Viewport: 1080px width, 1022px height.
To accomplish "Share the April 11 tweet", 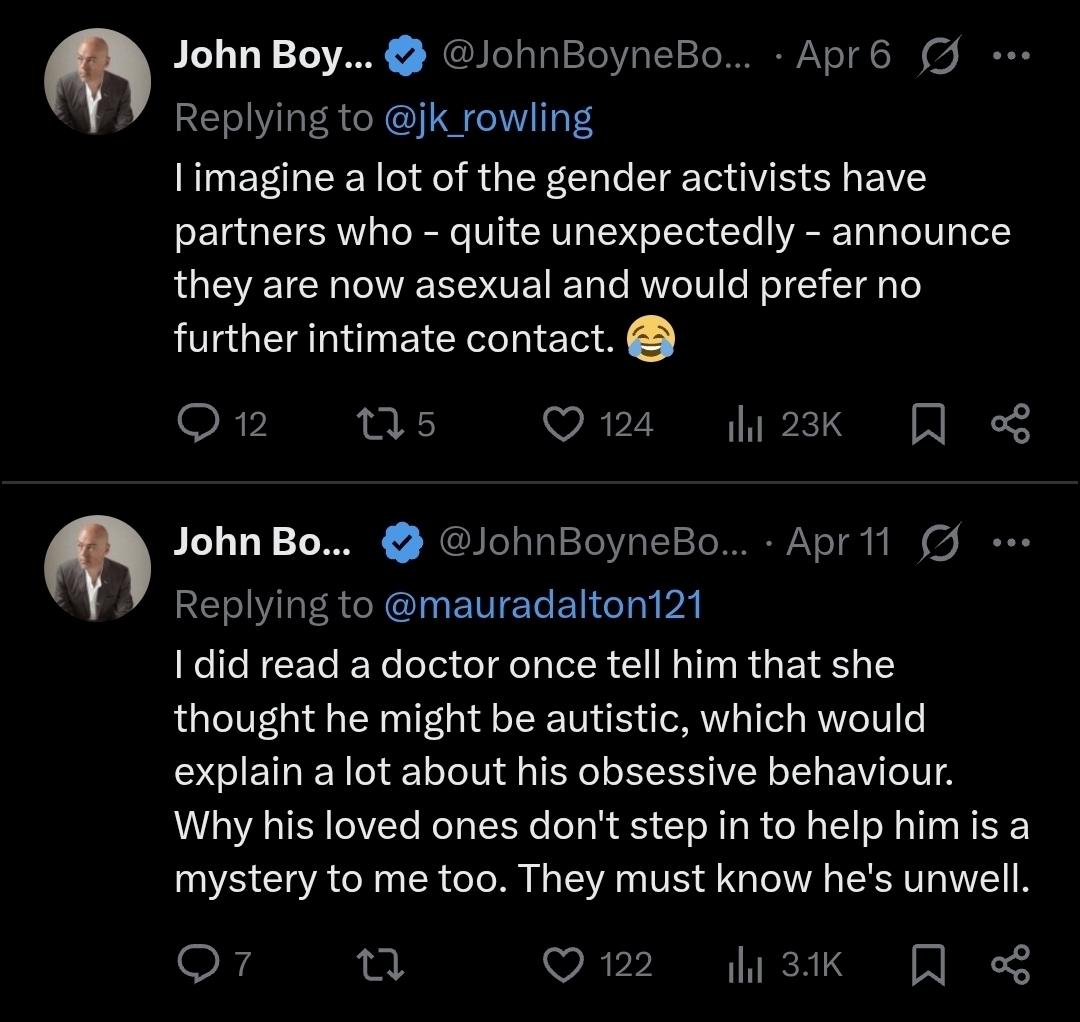I will pyautogui.click(x=1010, y=965).
